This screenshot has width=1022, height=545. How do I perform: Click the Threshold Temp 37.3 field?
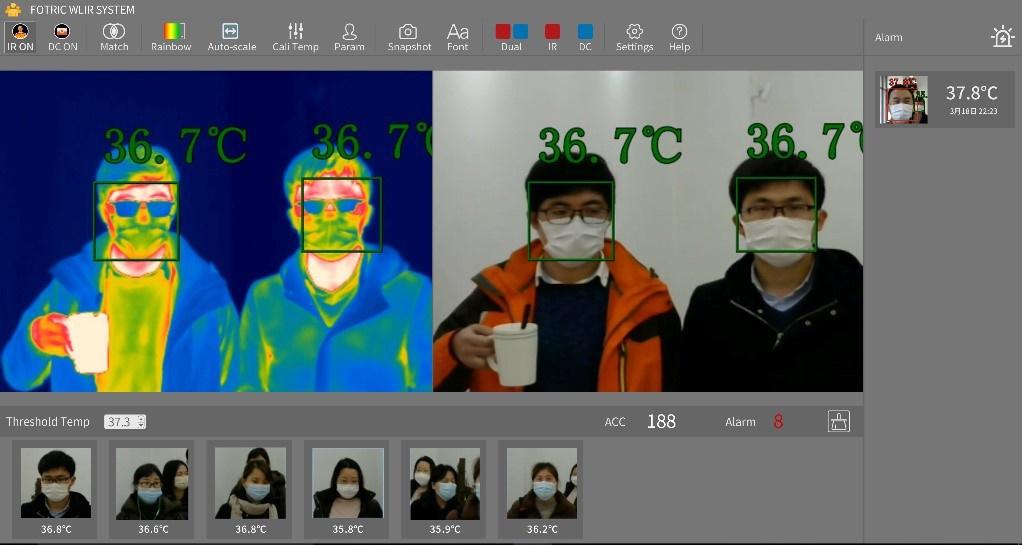120,422
